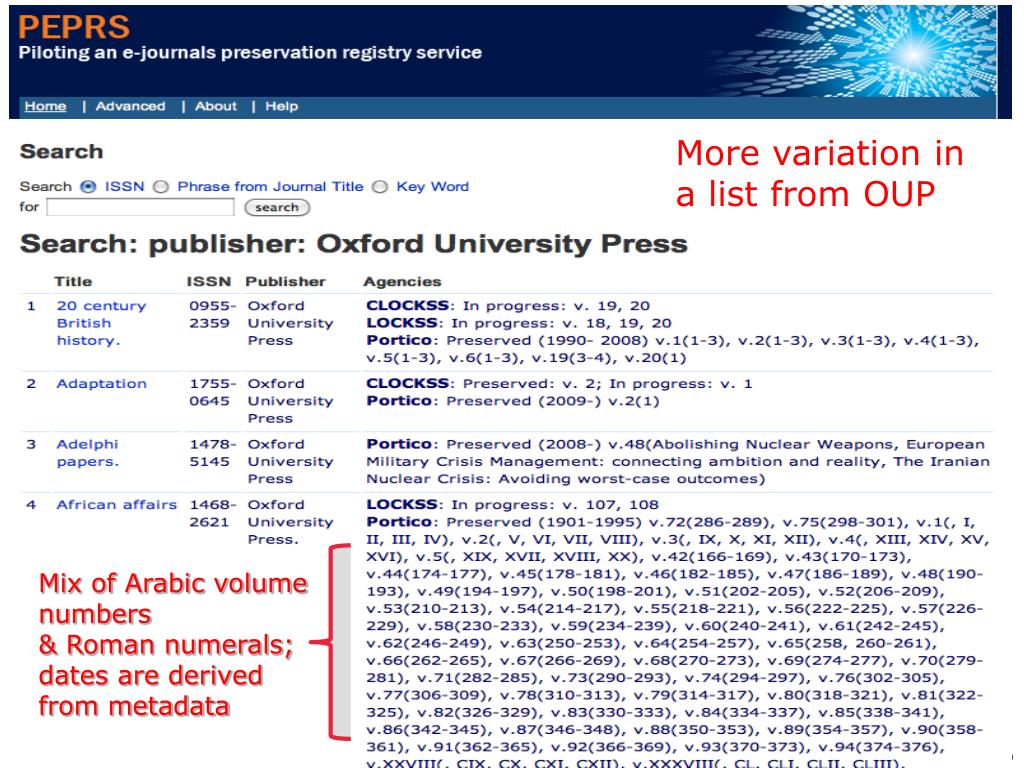Click the search text input field

140,208
